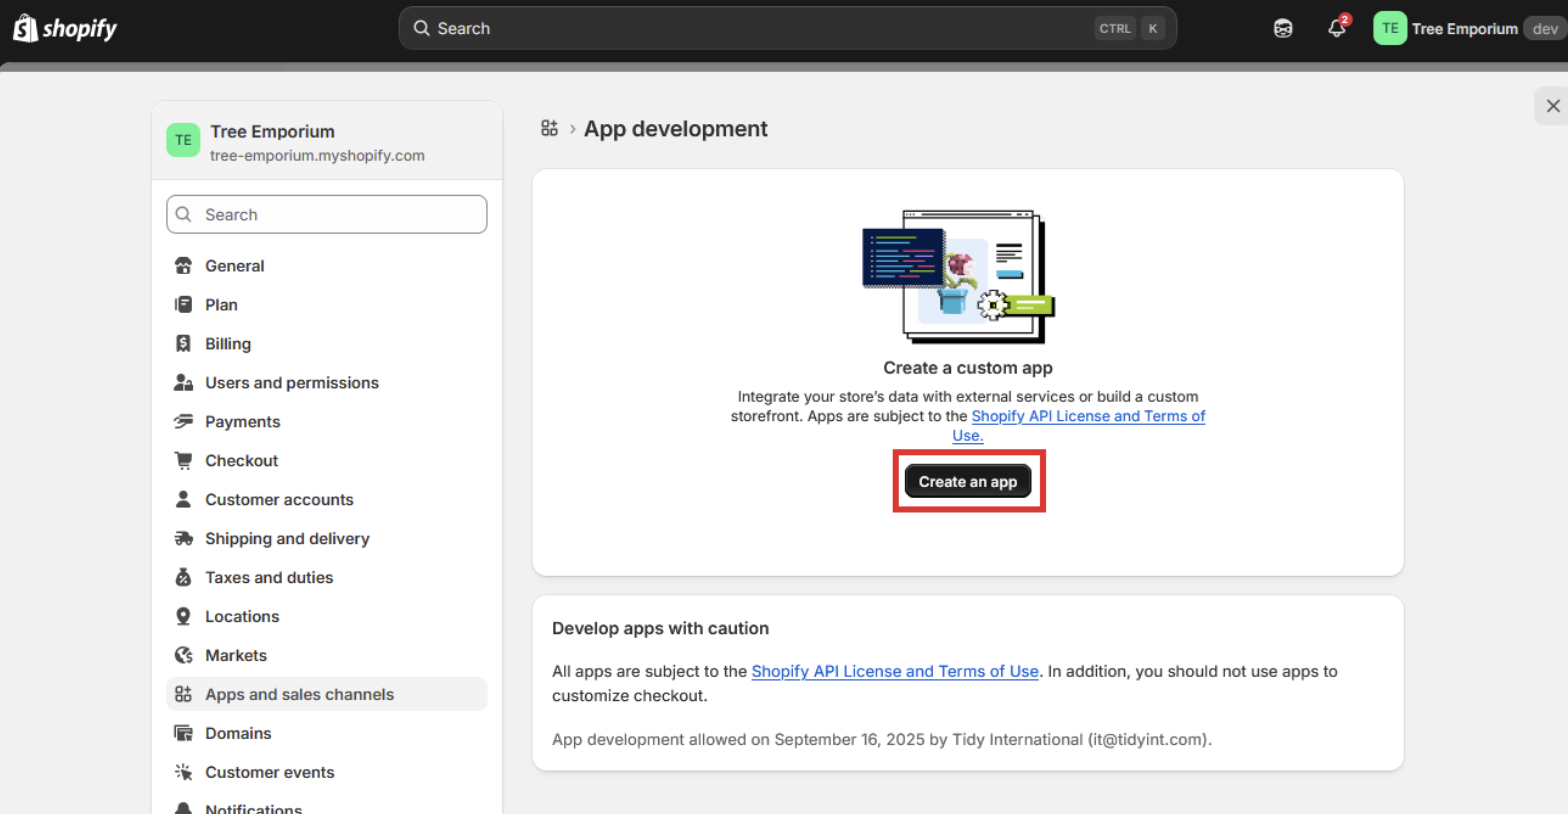The width and height of the screenshot is (1568, 814).
Task: Open the notifications bell
Action: point(1337,28)
